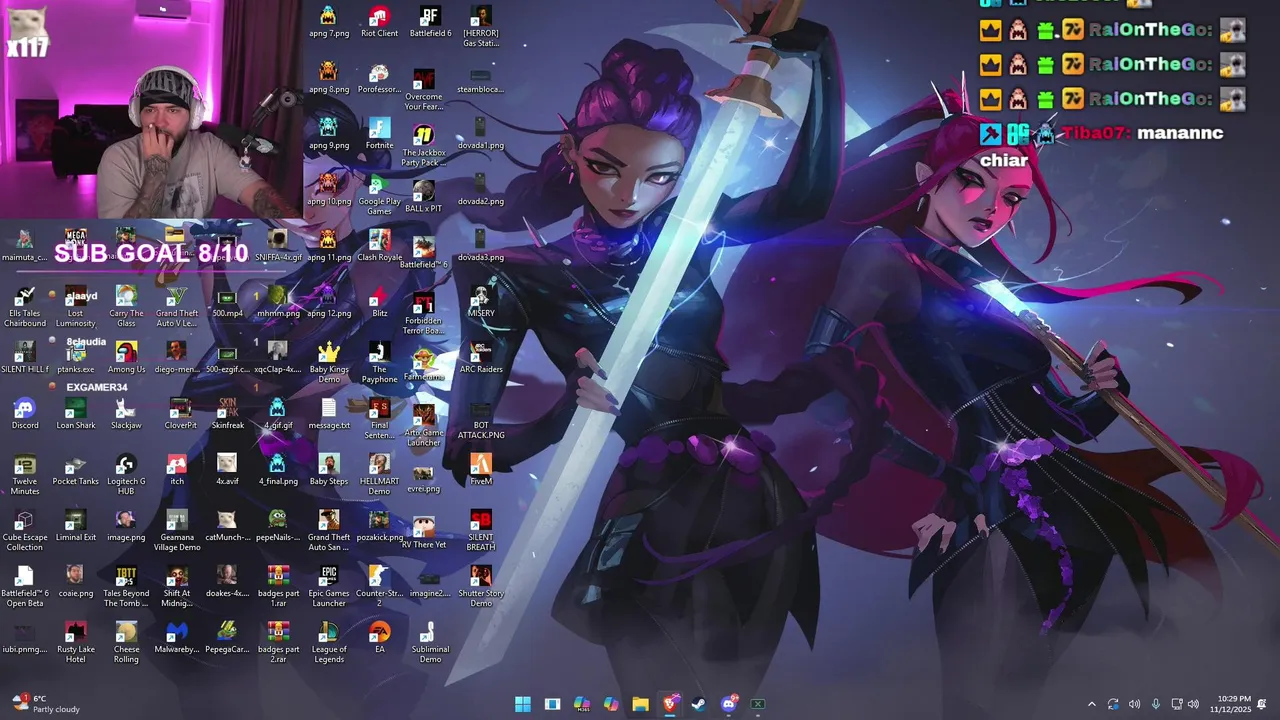The height and width of the screenshot is (720, 1280).
Task: Select the Logitech G HUB icon
Action: click(x=126, y=475)
